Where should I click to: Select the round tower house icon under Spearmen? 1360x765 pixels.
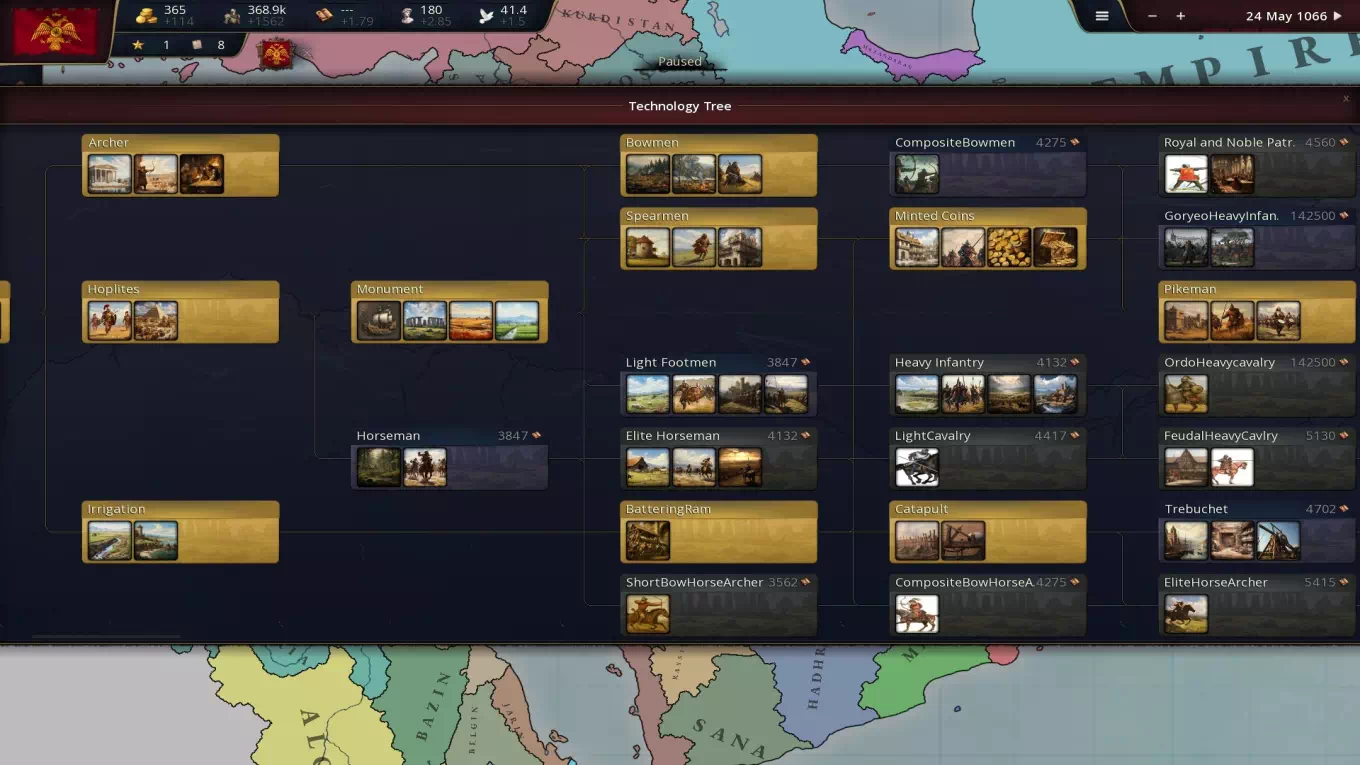648,247
